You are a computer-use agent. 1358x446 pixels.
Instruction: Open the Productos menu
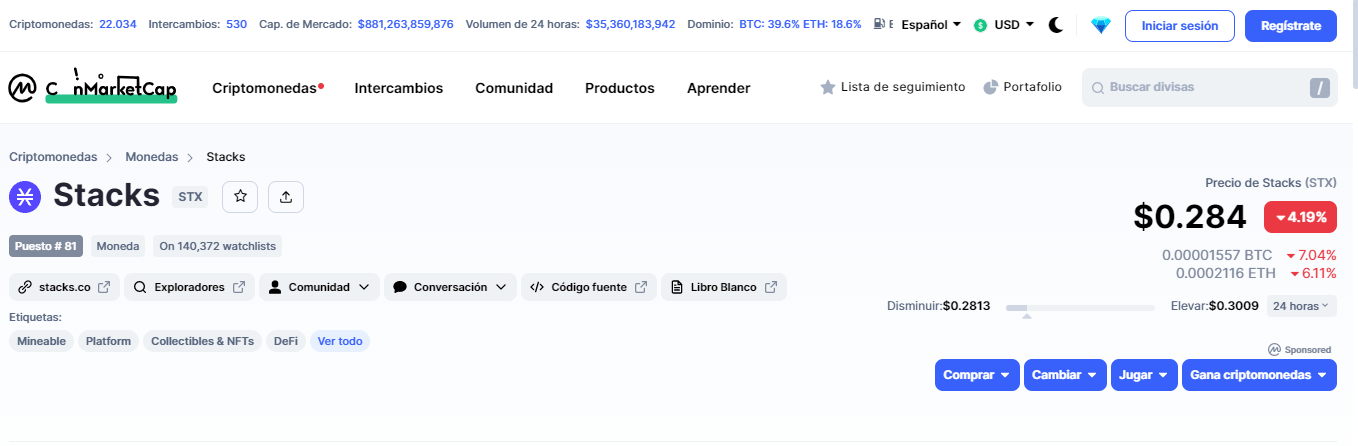620,88
